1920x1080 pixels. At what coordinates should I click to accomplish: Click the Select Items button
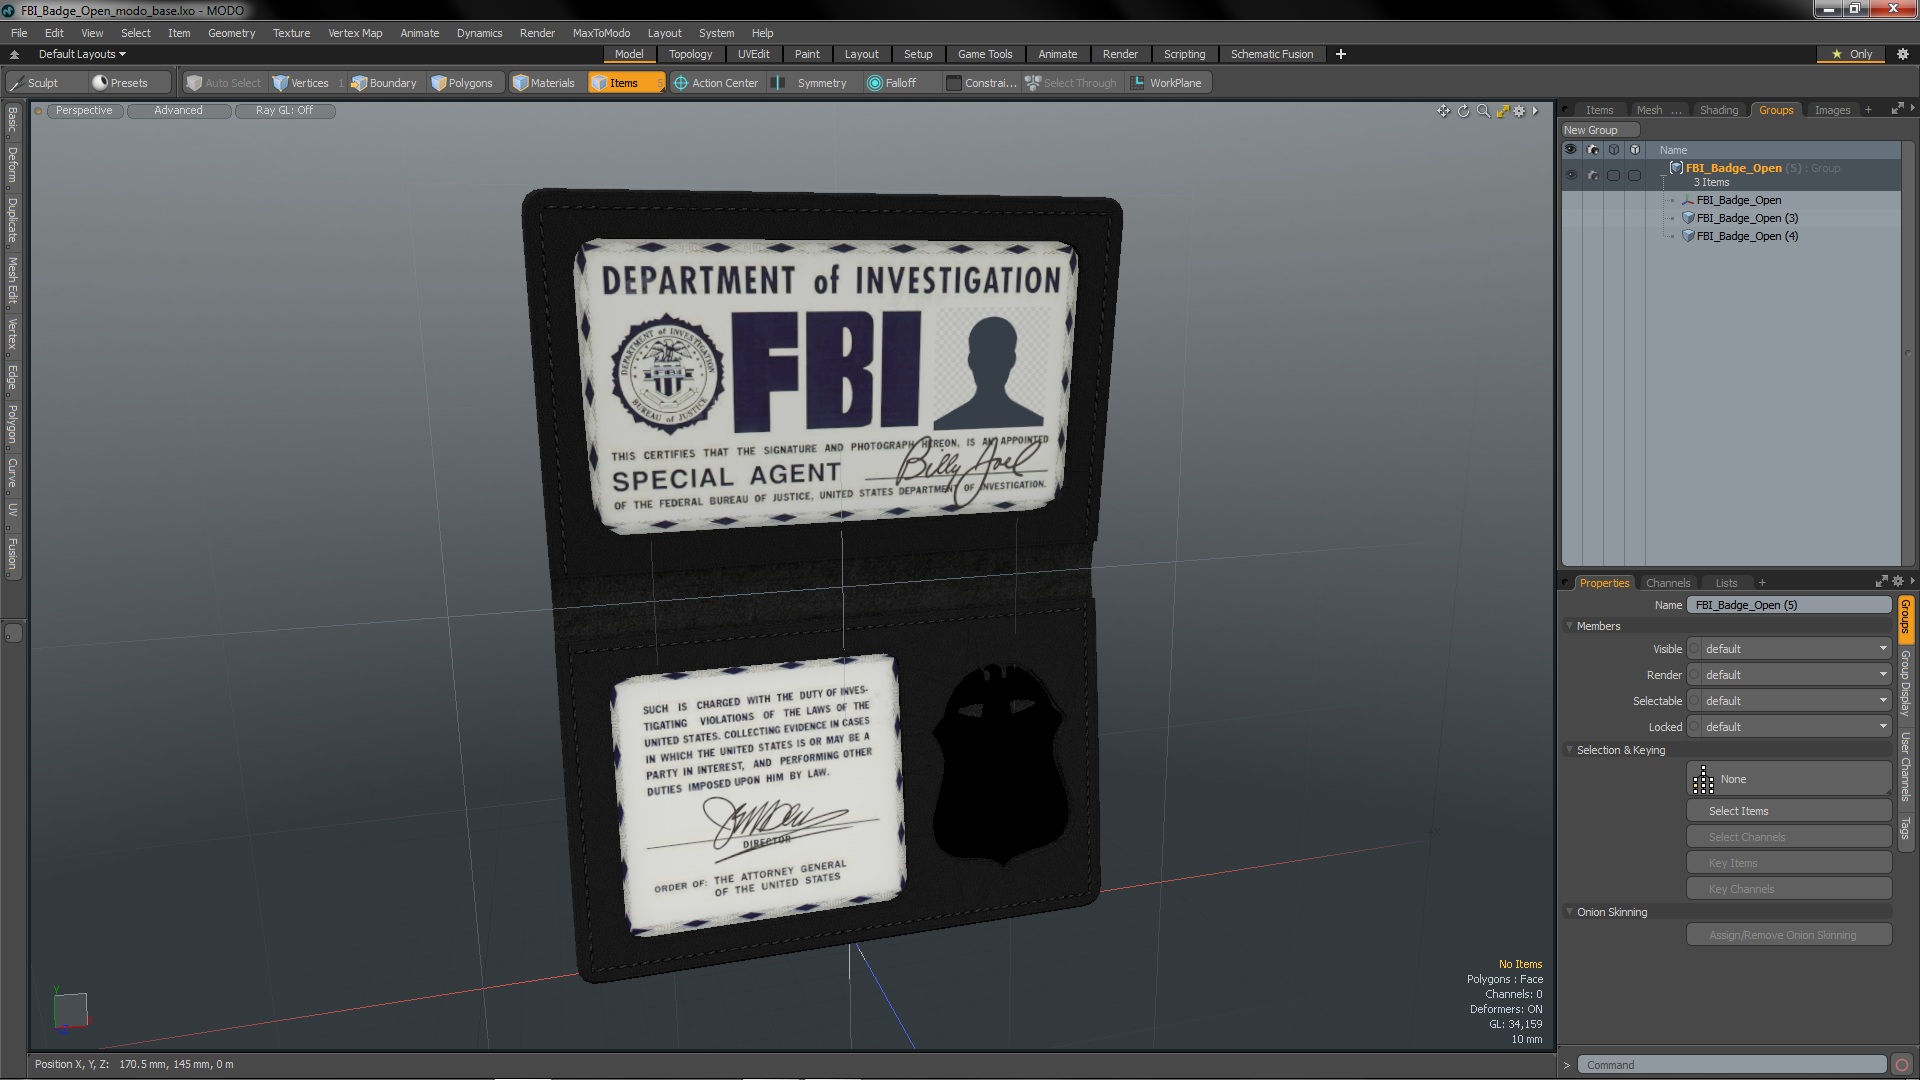1789,811
